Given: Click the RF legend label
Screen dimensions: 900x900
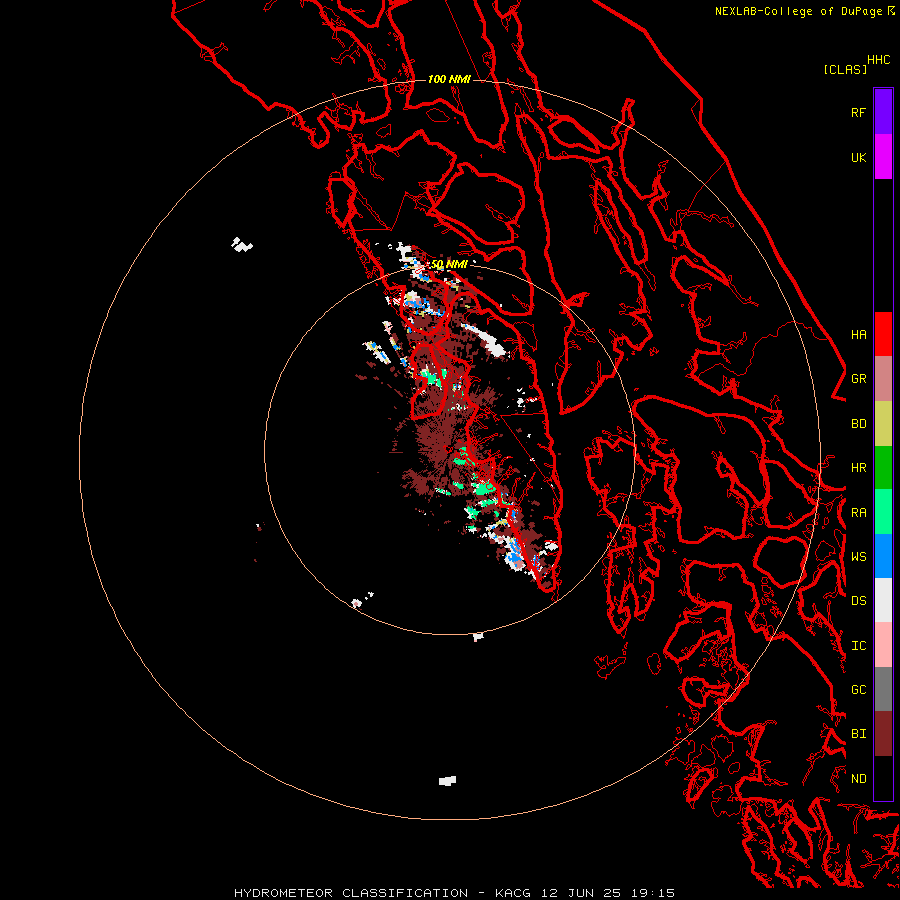Looking at the screenshot, I should click(x=858, y=112).
